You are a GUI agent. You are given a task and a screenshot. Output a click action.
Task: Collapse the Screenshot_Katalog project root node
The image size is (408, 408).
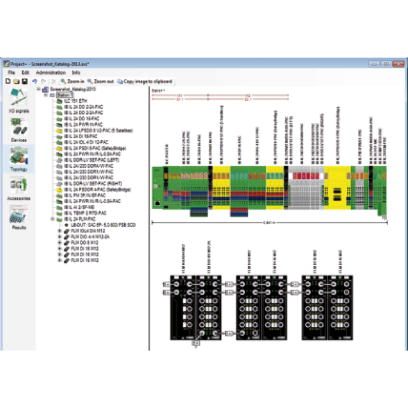[39, 89]
